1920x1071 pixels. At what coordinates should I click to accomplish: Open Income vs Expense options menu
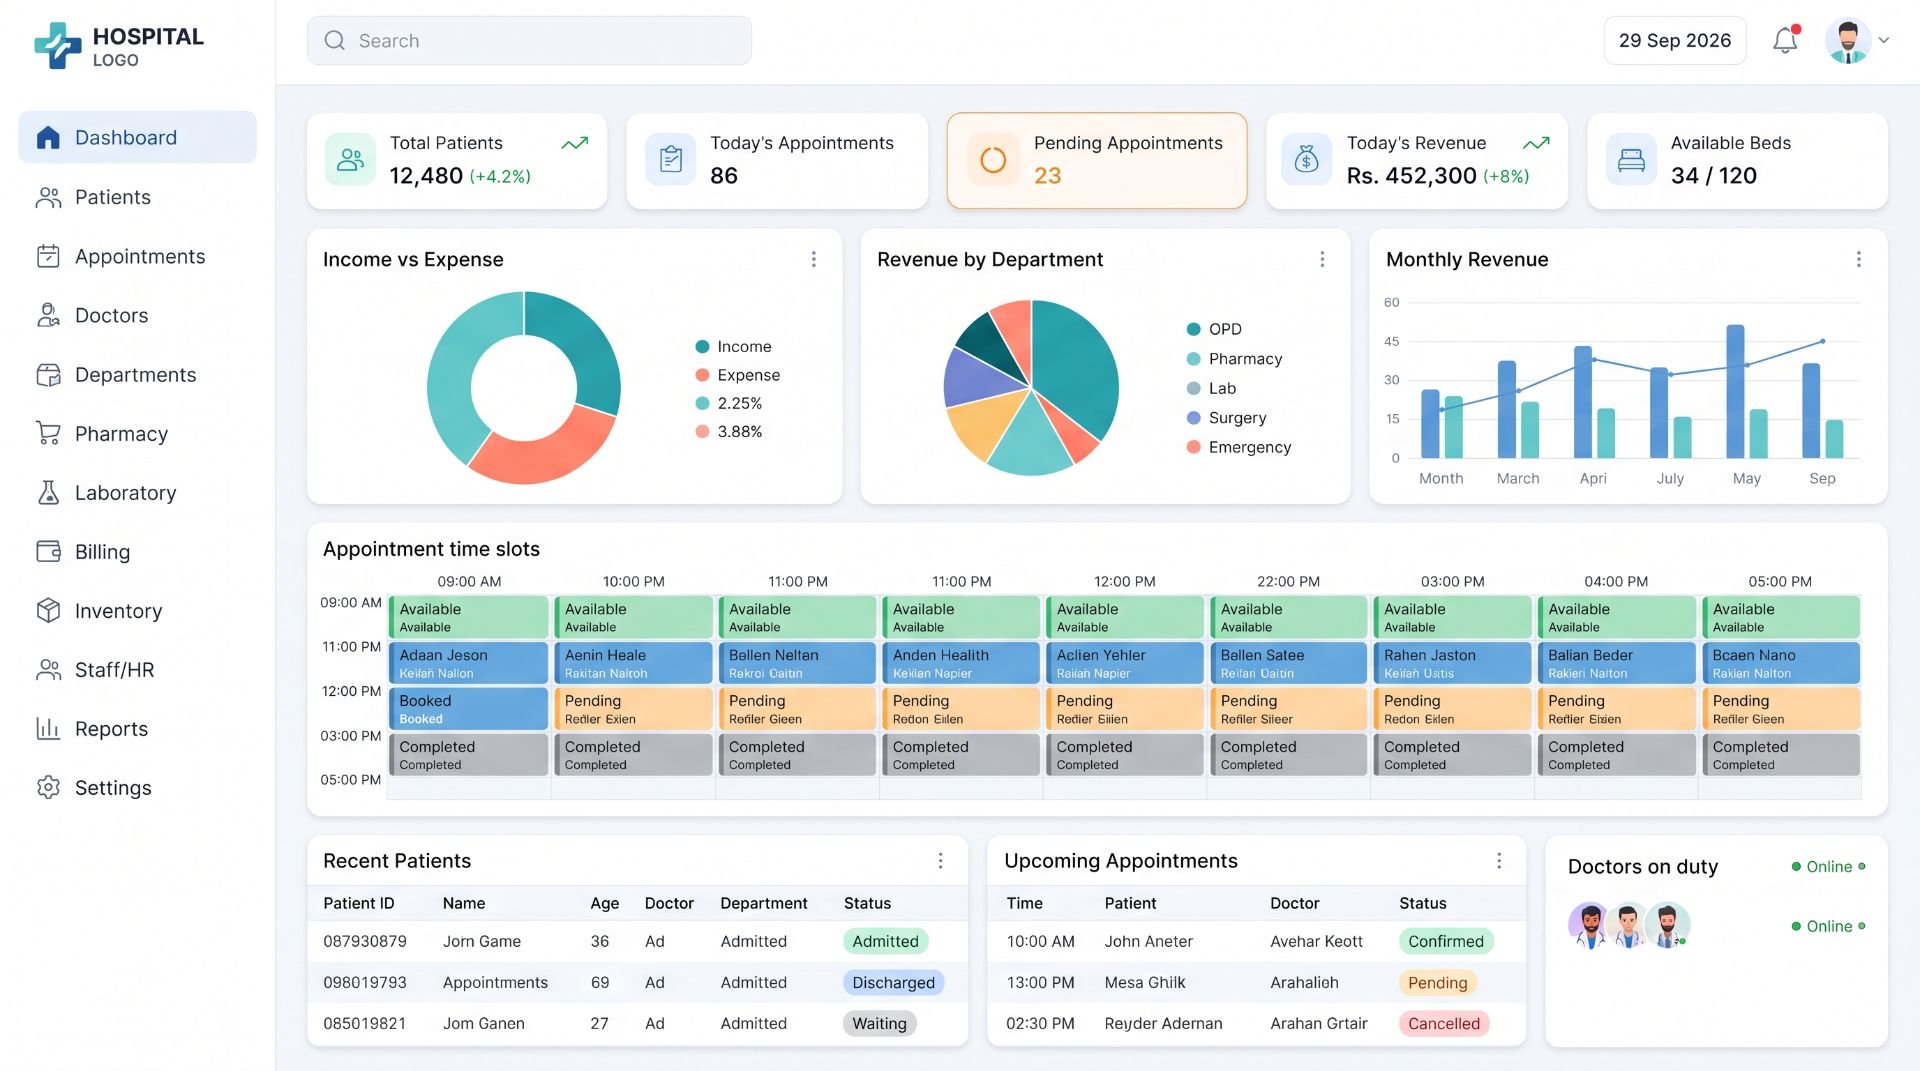[814, 259]
